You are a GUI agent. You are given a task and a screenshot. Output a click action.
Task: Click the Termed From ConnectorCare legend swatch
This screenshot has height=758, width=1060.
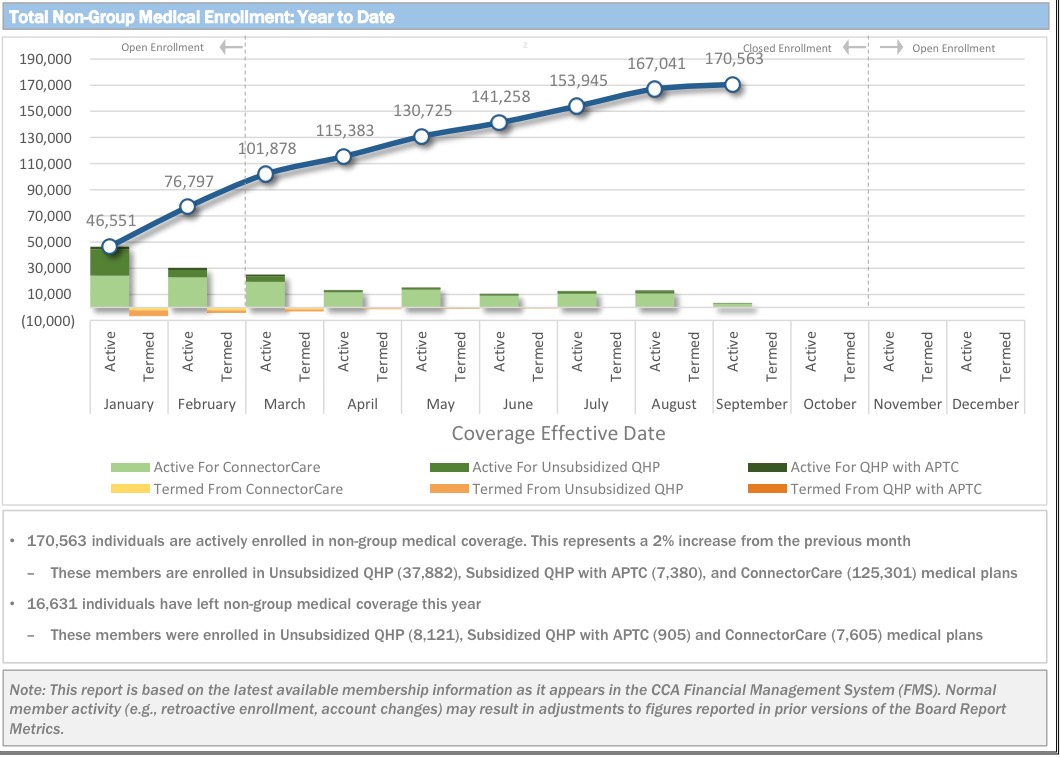coord(130,489)
